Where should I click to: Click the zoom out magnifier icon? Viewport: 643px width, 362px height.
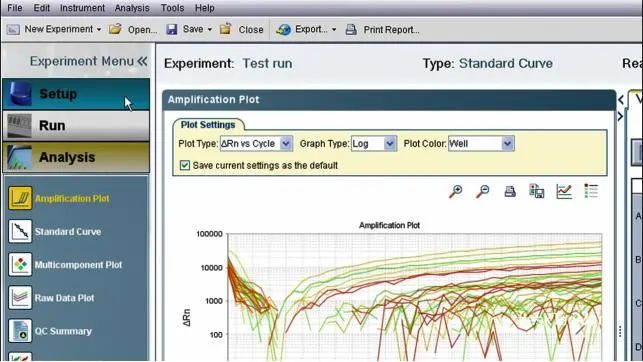[x=483, y=191]
